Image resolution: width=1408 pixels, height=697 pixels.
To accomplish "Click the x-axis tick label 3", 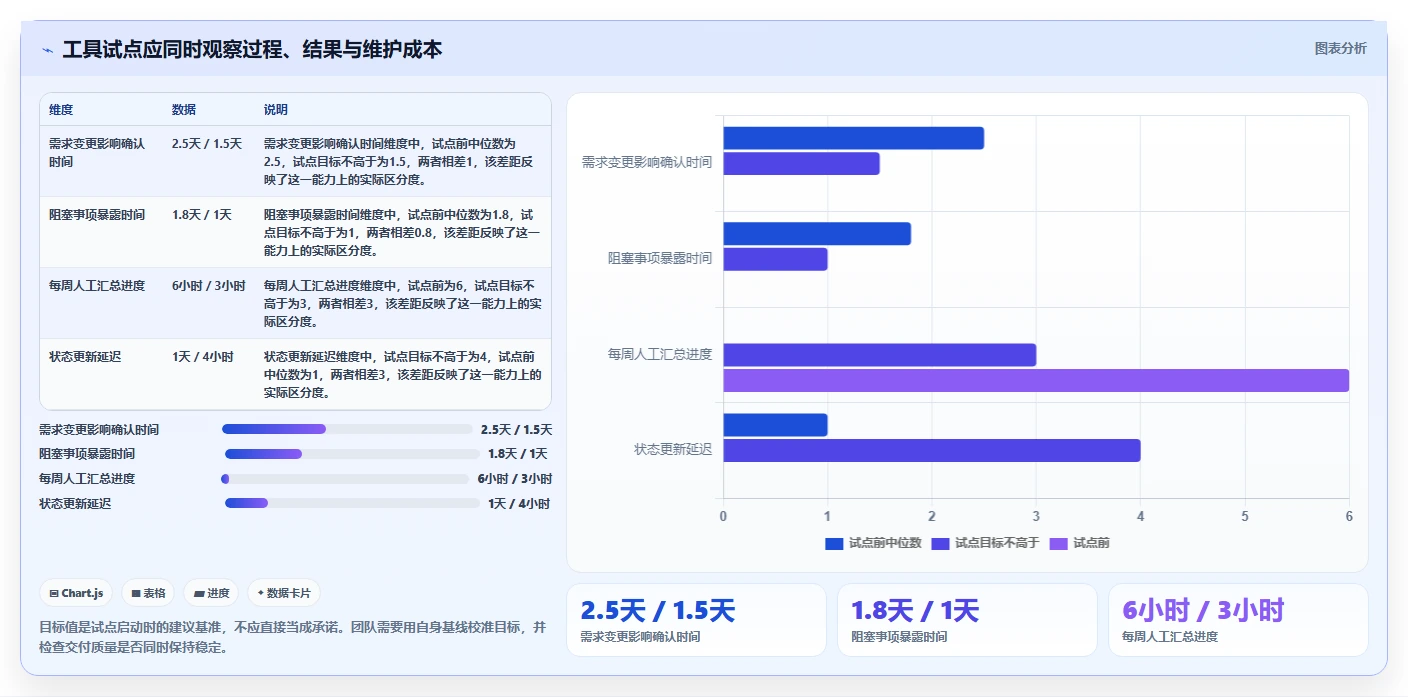I will click(1036, 516).
